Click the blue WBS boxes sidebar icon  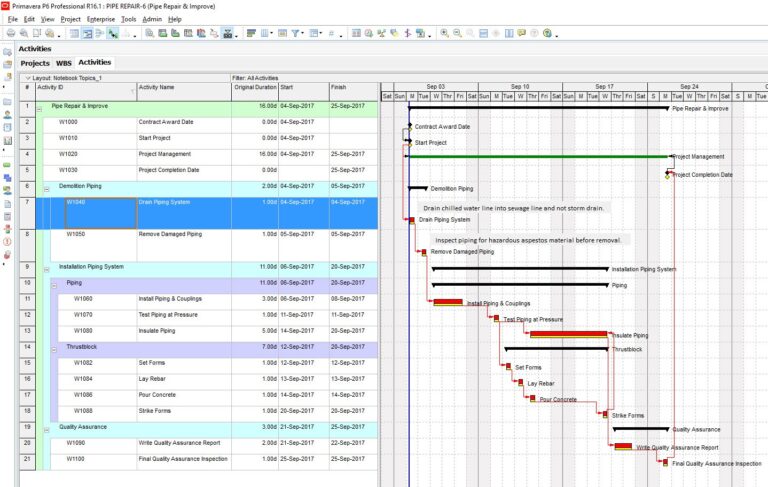tap(7, 178)
